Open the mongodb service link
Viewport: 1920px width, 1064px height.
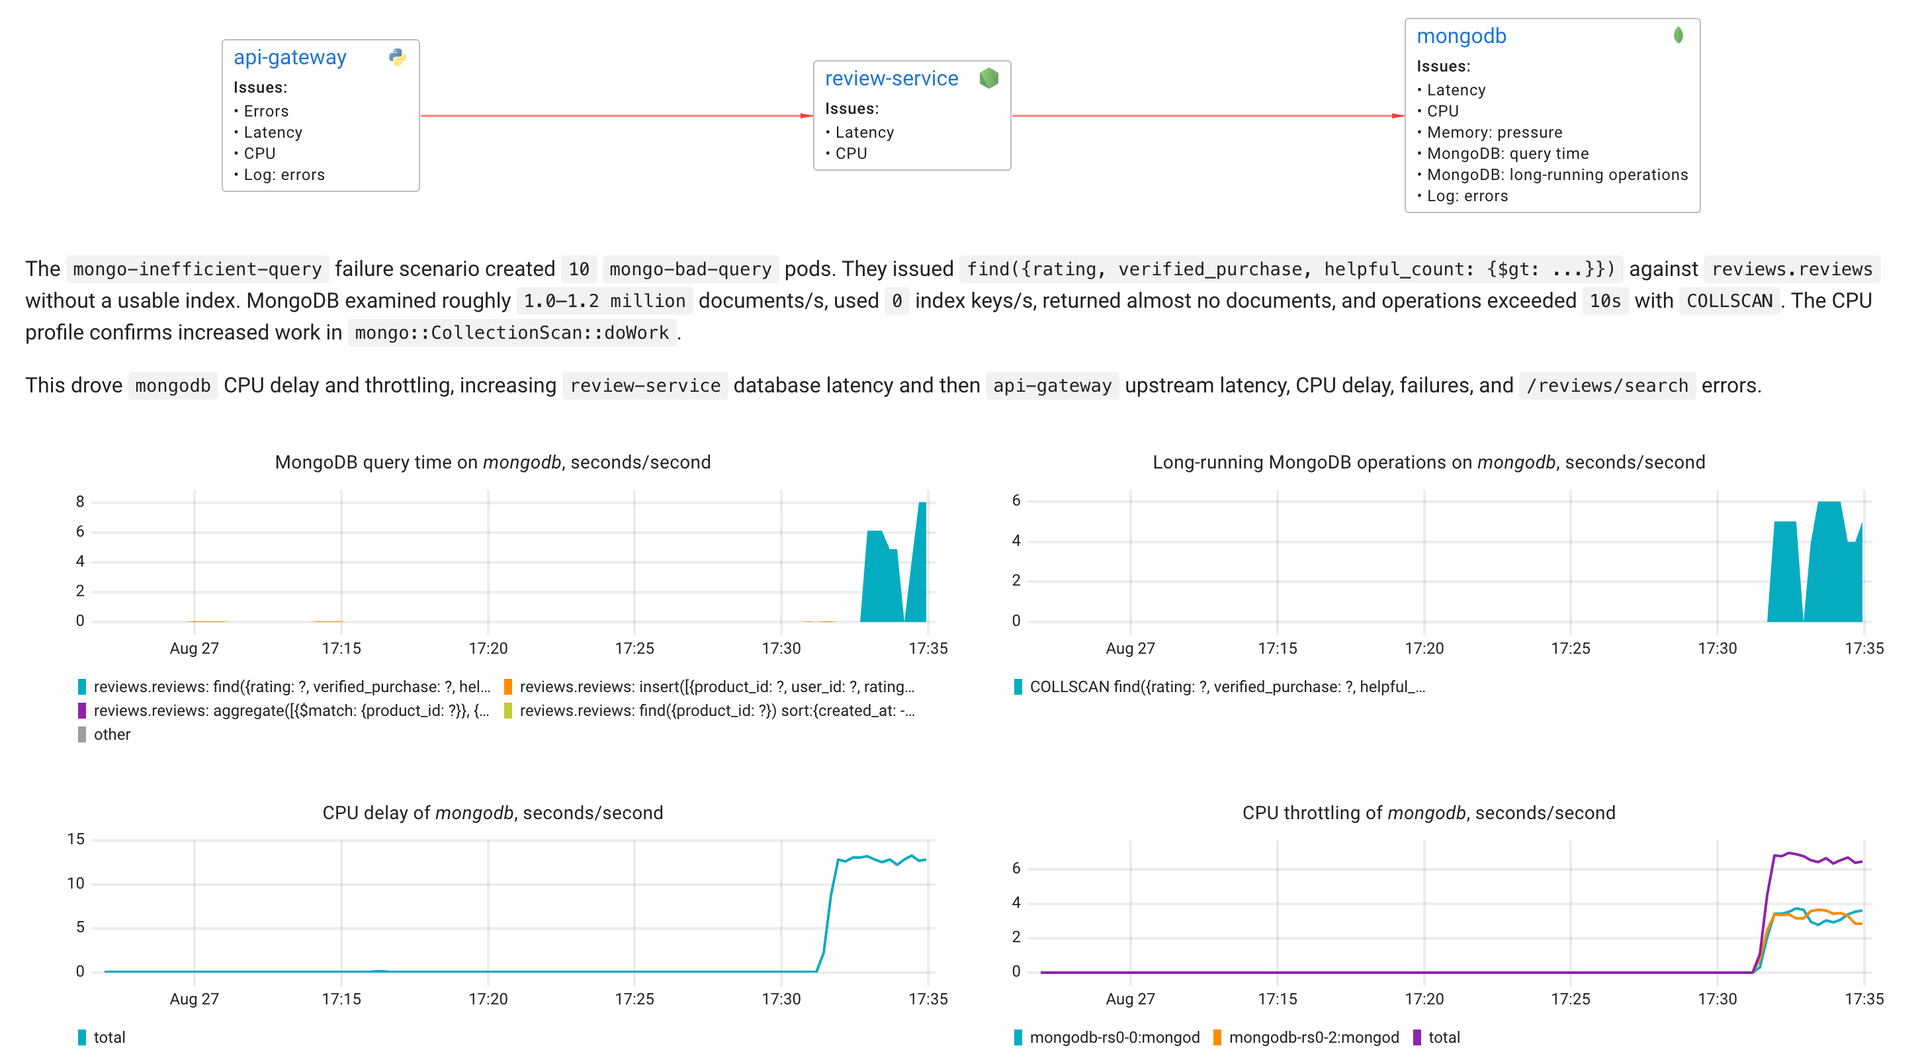1461,36
